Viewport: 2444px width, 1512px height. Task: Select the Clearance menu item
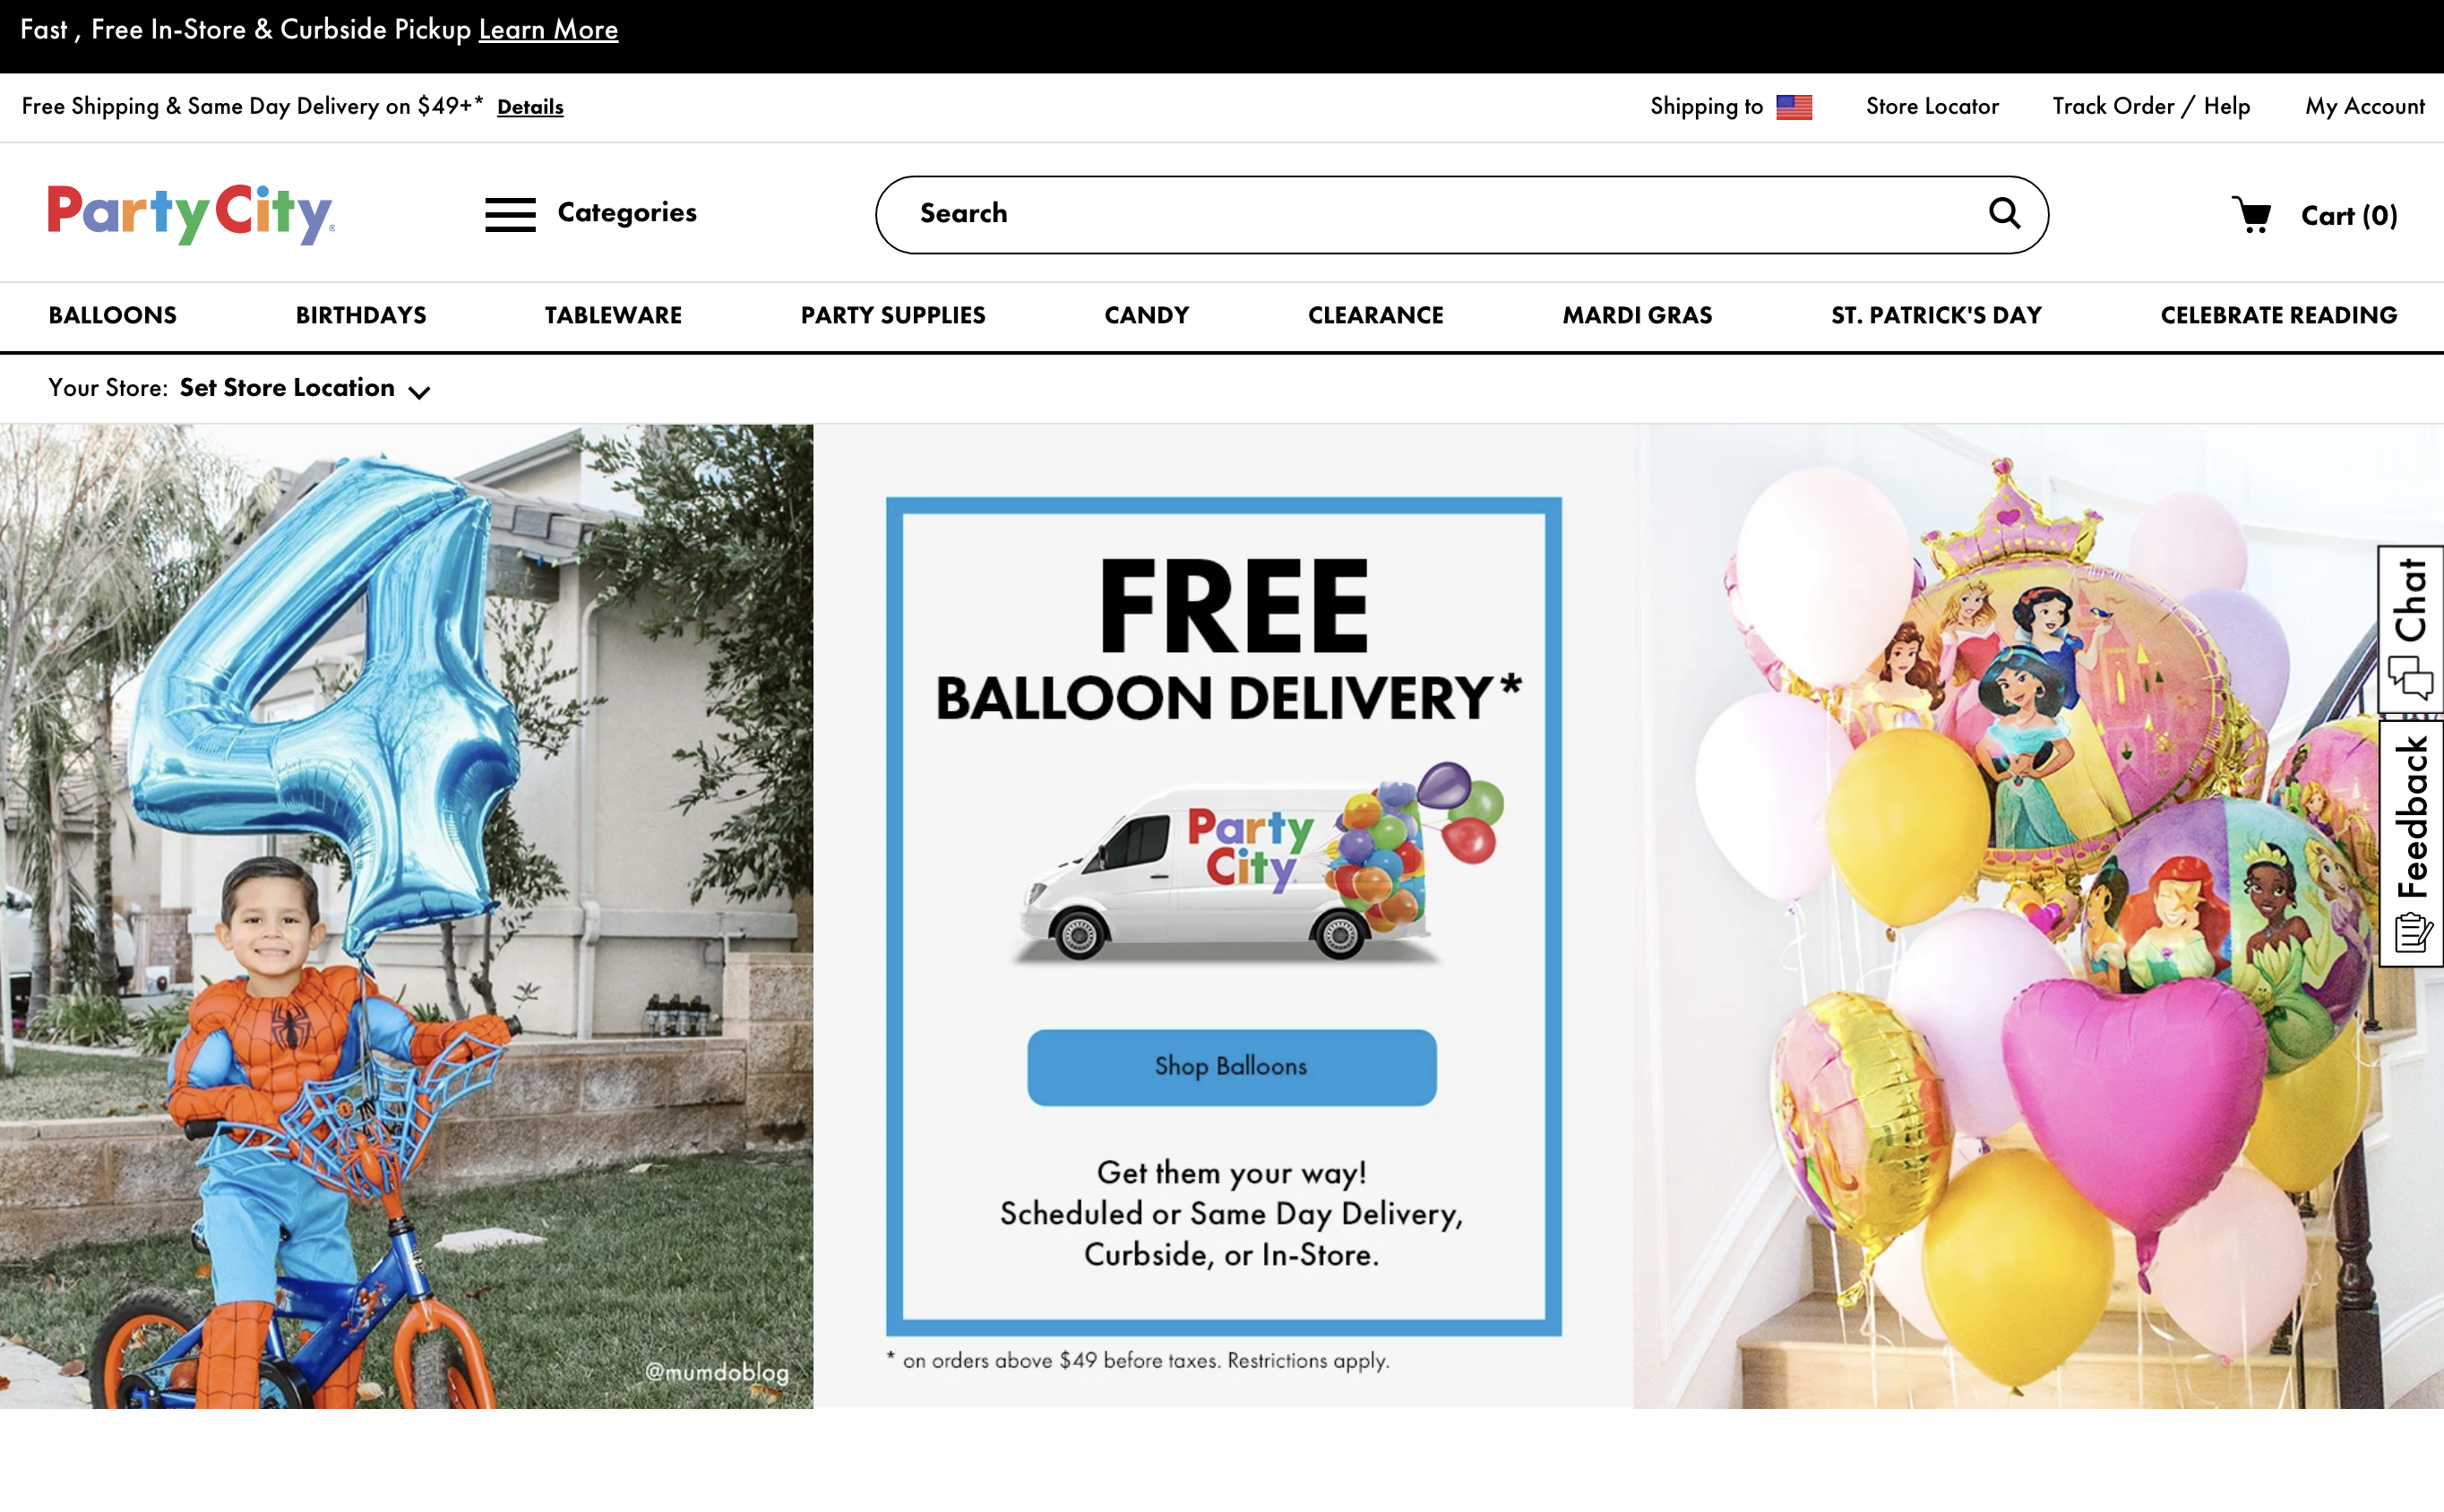pyautogui.click(x=1375, y=315)
